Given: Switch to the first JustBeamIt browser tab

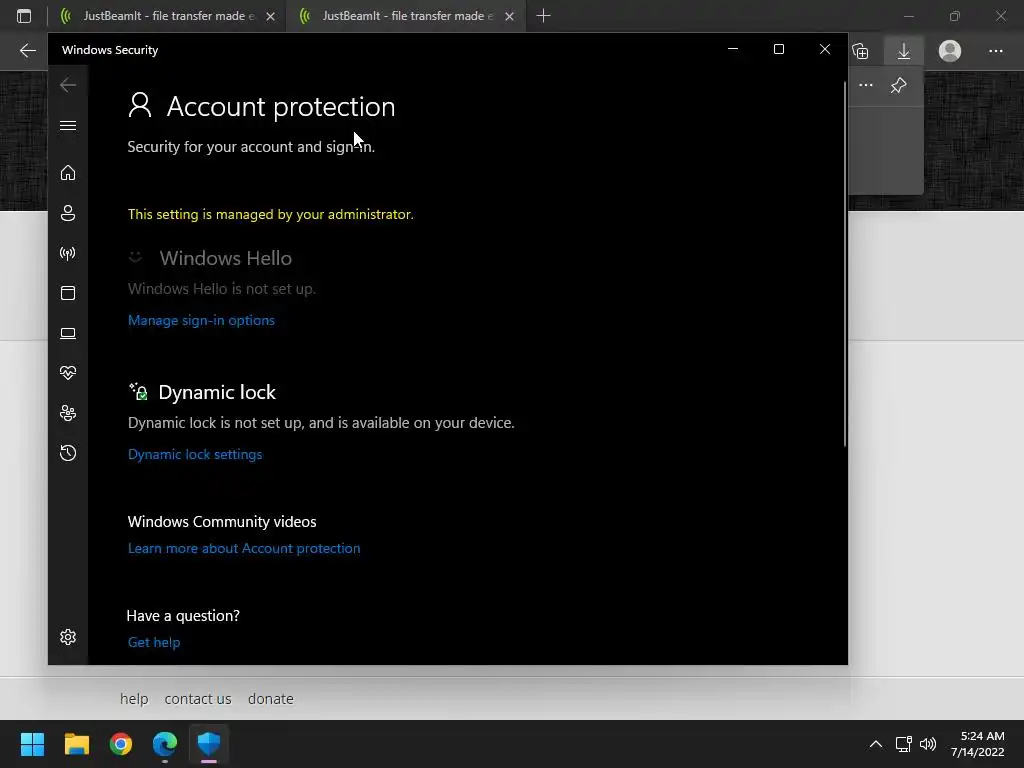Looking at the screenshot, I should pos(167,16).
